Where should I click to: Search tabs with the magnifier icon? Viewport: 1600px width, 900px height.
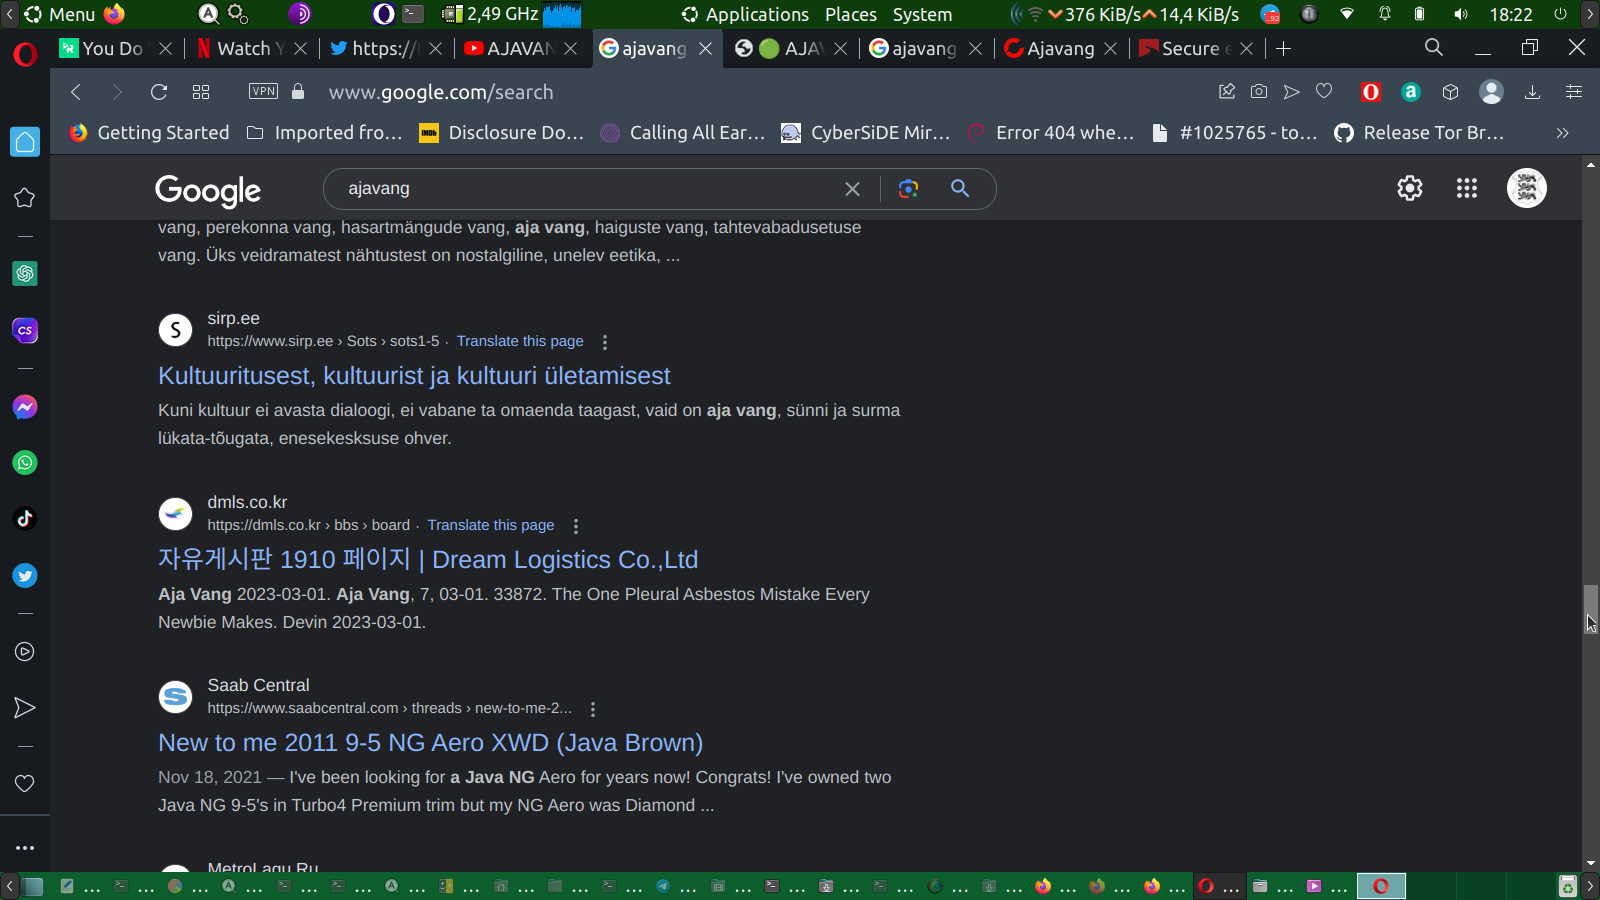1434,47
